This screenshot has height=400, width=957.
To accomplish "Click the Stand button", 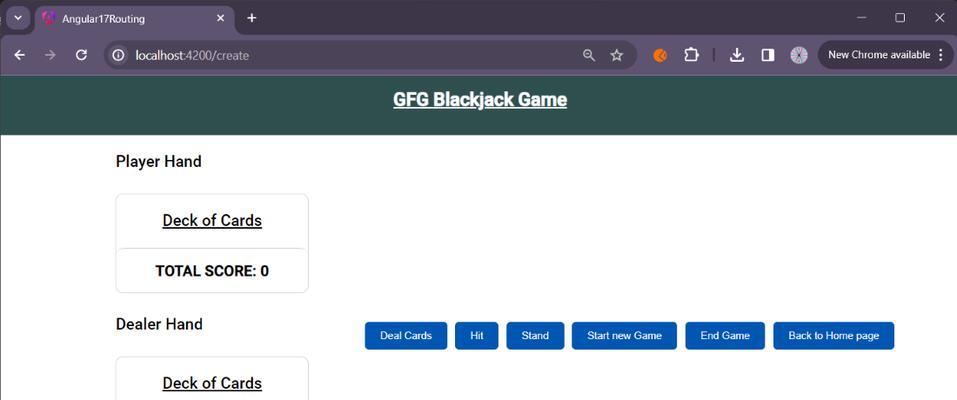I will point(535,336).
